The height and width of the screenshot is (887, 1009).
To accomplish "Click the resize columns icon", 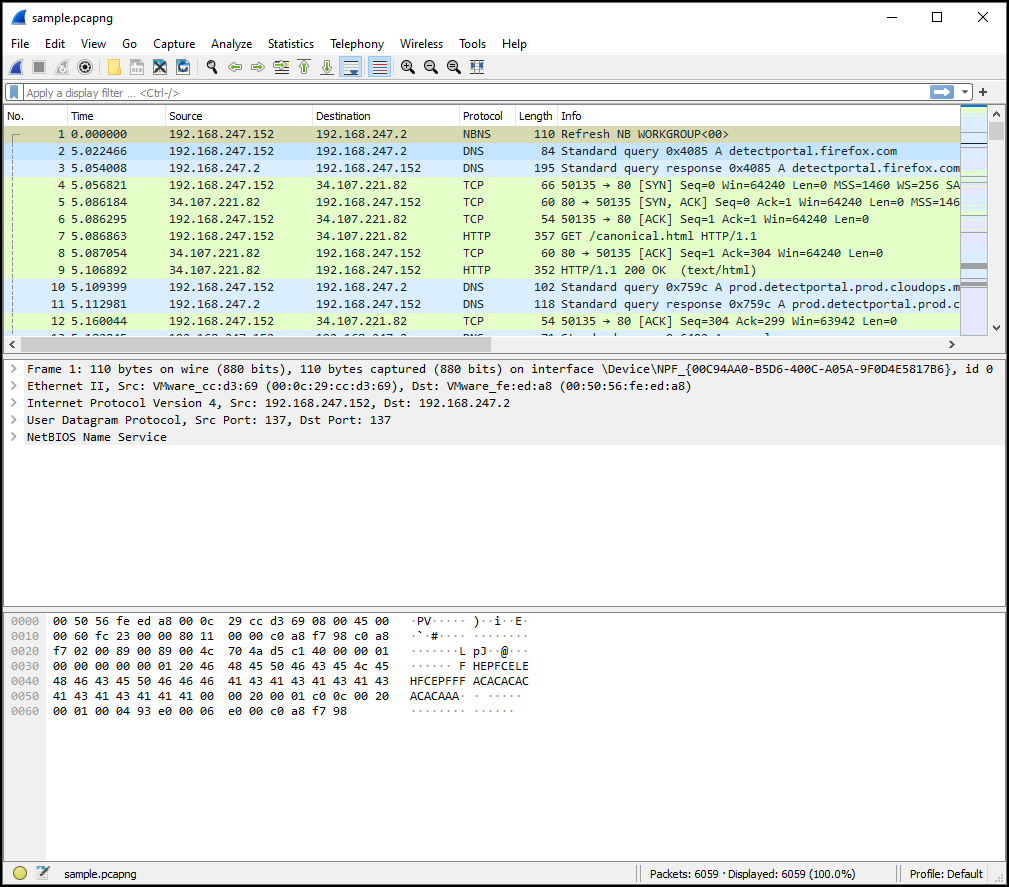I will point(477,67).
